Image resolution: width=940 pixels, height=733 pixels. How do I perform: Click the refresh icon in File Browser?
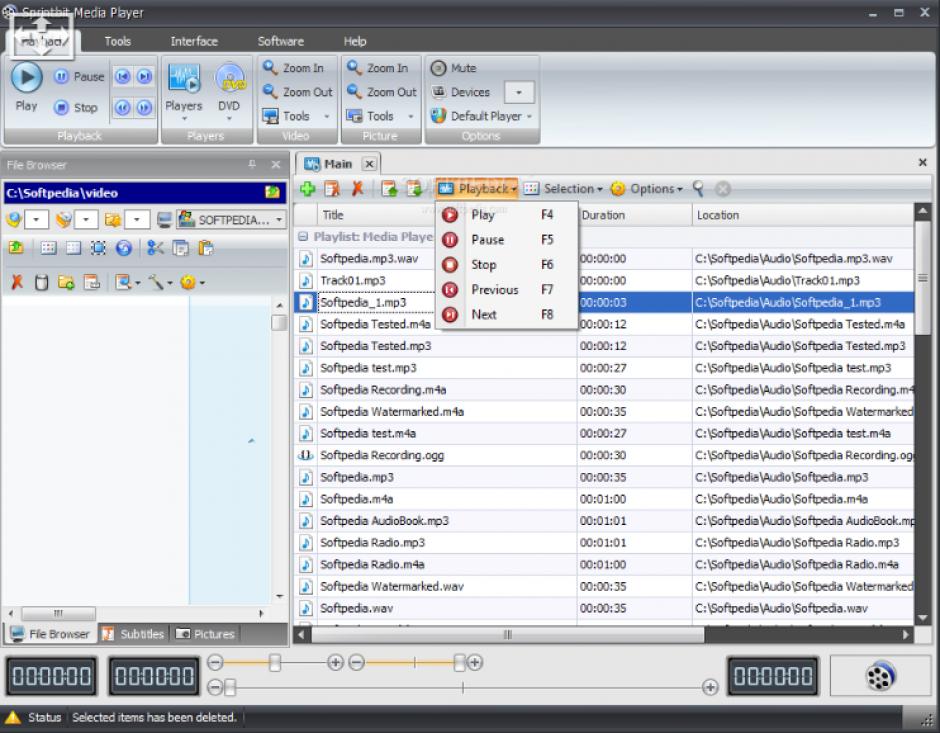123,248
